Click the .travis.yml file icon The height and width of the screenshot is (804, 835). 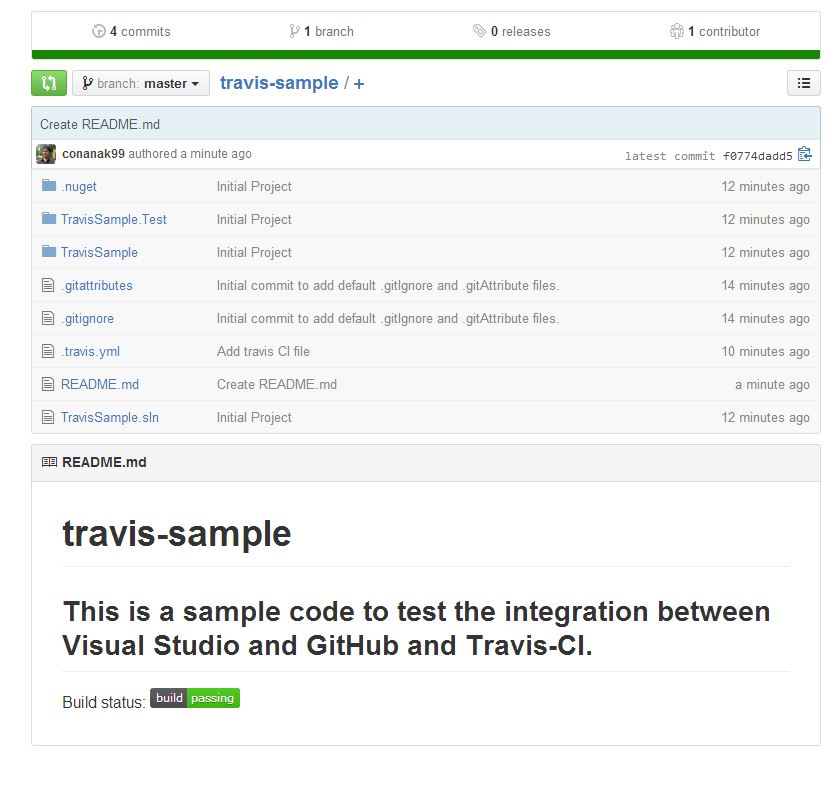[48, 351]
